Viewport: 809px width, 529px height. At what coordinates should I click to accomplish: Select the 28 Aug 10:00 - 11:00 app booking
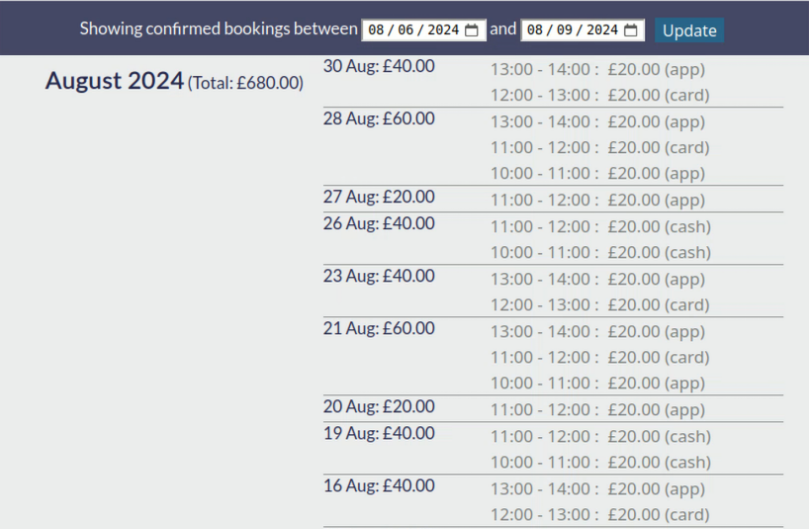(x=597, y=173)
